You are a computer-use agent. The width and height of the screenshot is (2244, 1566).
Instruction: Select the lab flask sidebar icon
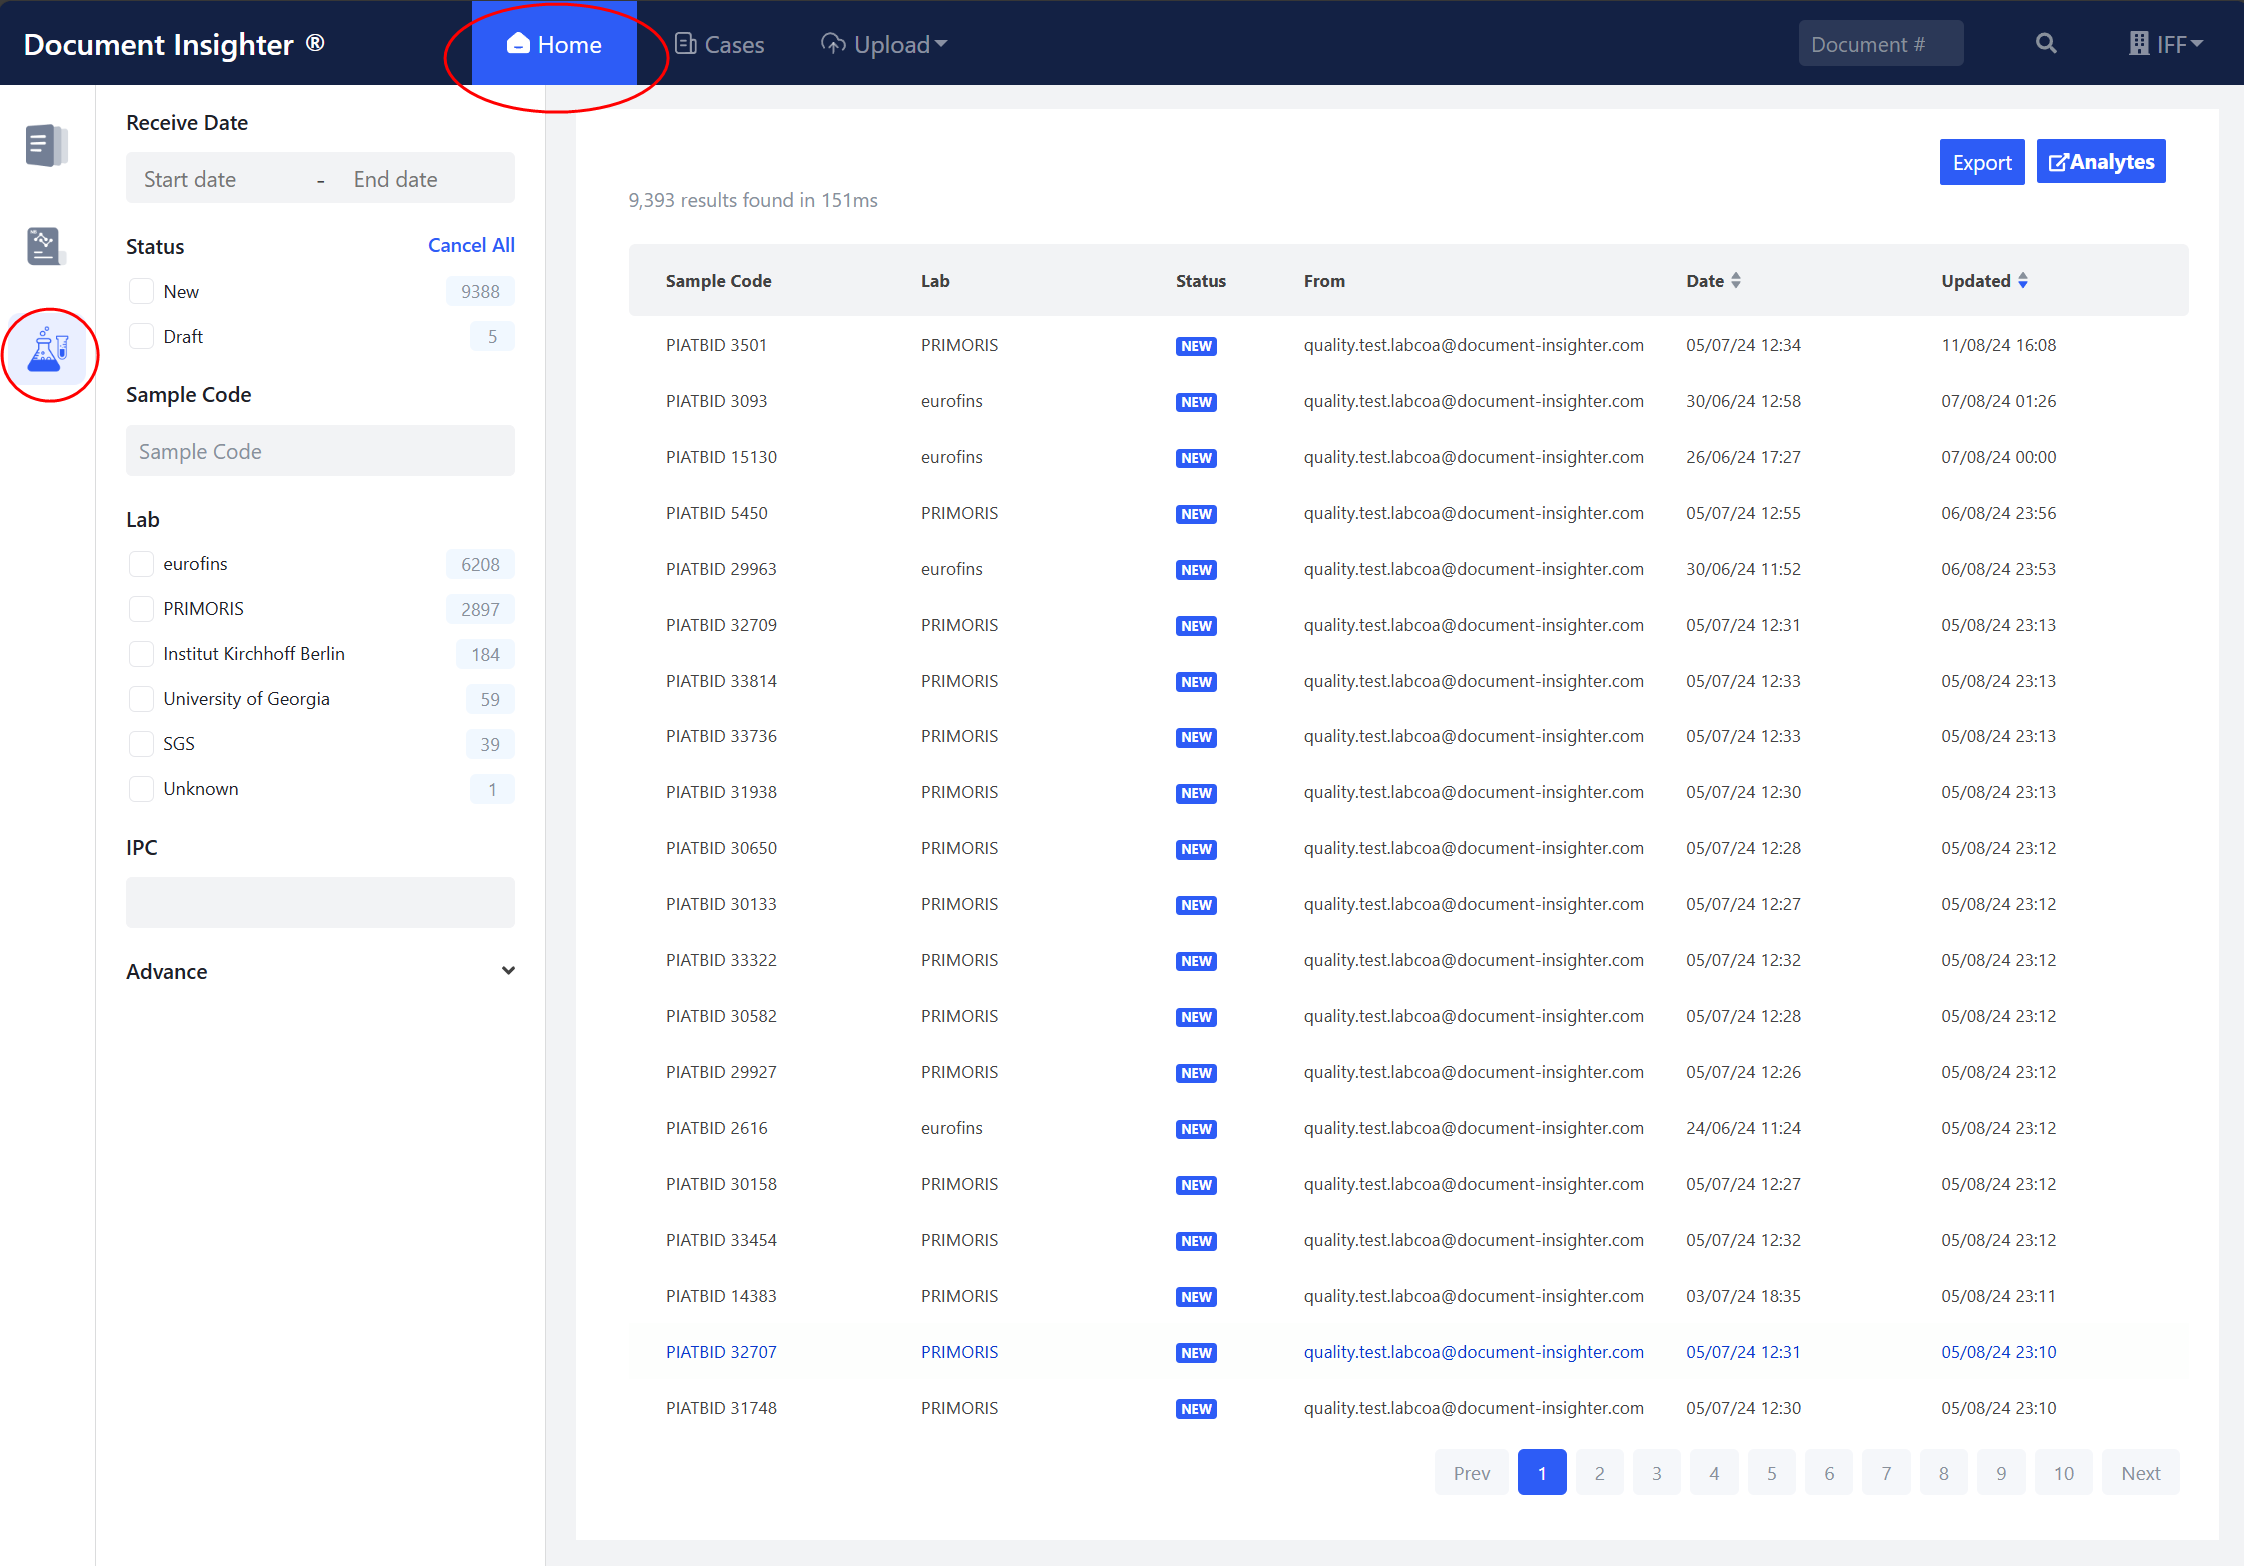[48, 351]
